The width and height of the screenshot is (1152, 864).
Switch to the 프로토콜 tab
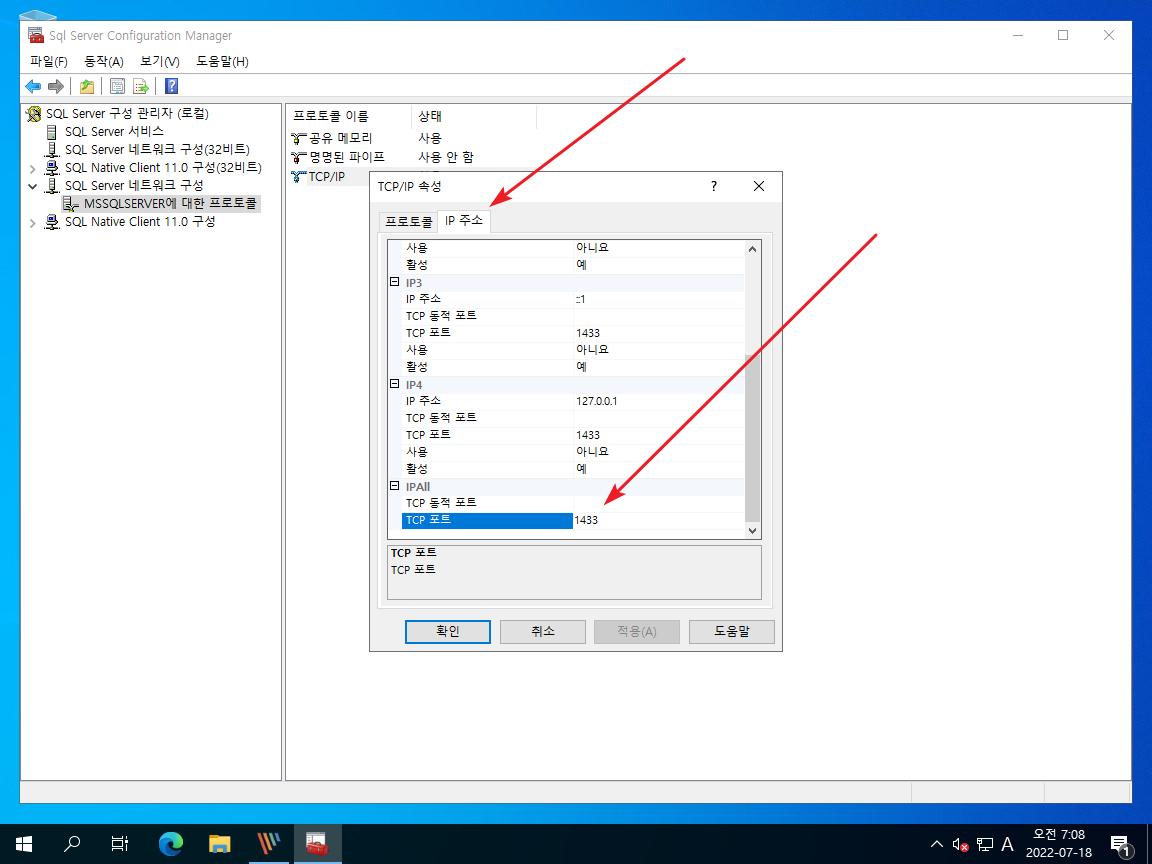(408, 221)
